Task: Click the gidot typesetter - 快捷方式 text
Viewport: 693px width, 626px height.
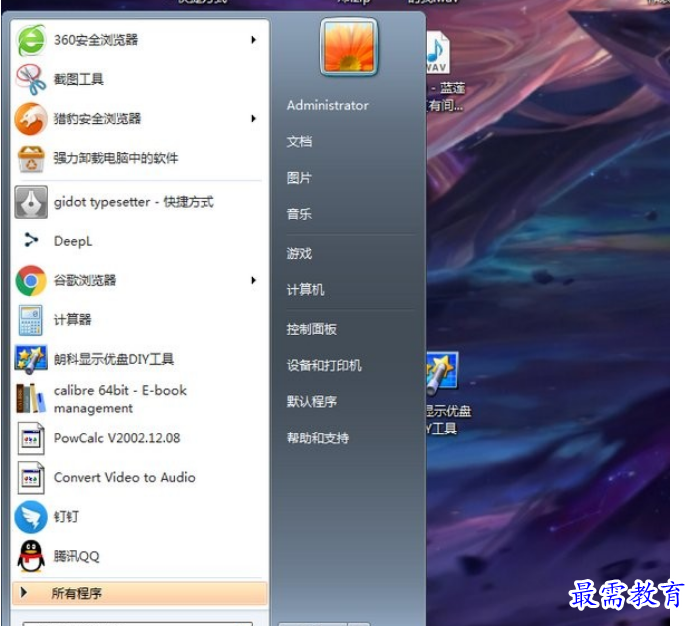Action: point(133,202)
